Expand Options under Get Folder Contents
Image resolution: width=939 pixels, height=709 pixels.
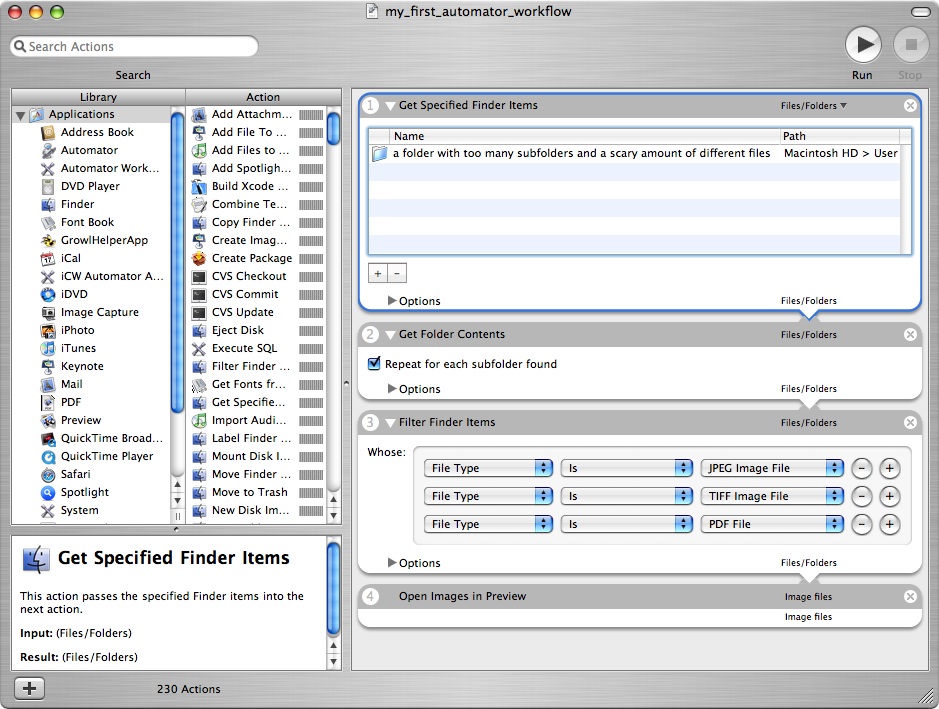click(x=392, y=388)
